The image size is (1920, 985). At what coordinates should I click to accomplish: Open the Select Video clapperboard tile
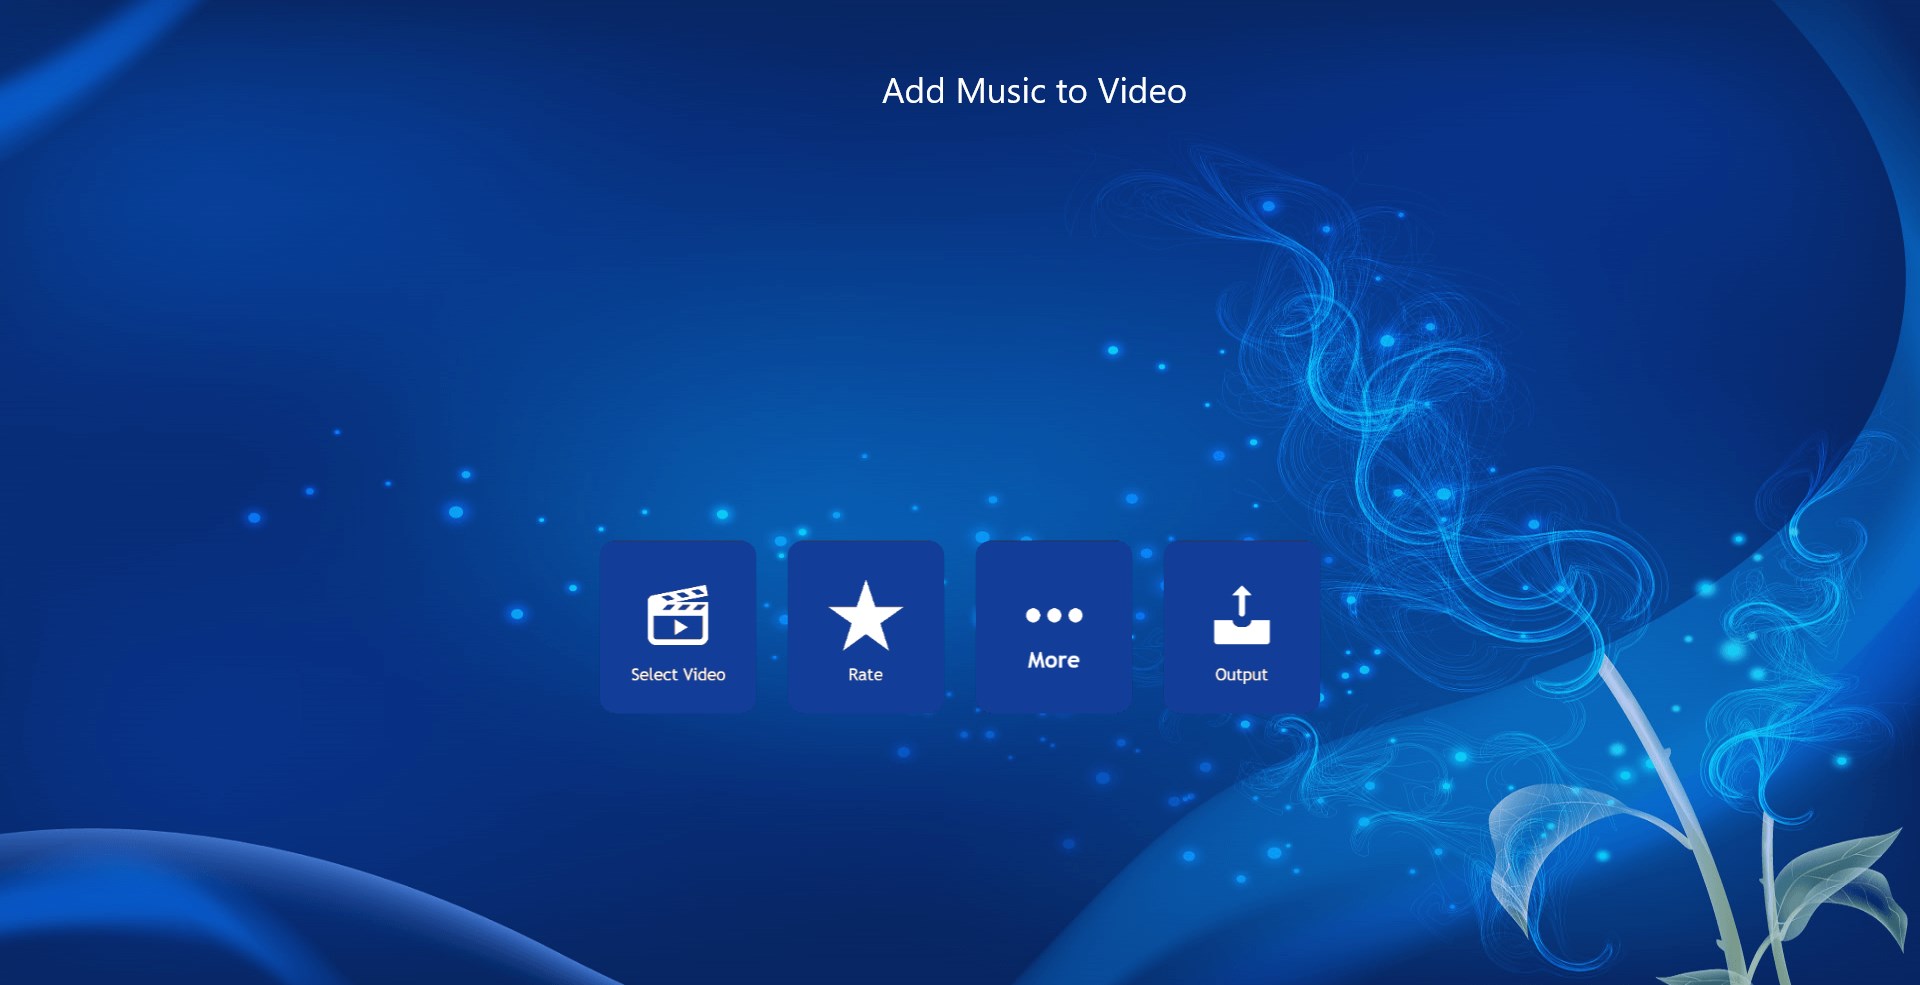[678, 627]
